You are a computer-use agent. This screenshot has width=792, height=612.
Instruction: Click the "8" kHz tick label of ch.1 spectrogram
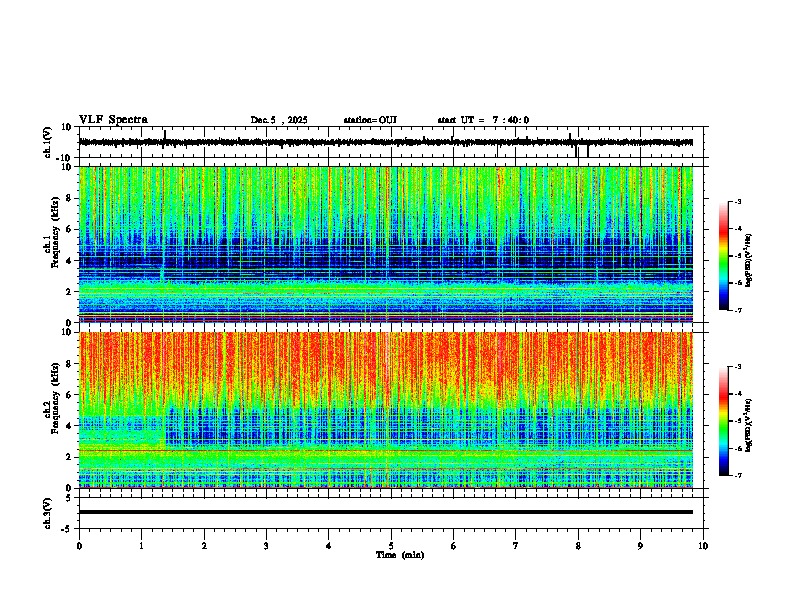point(69,198)
